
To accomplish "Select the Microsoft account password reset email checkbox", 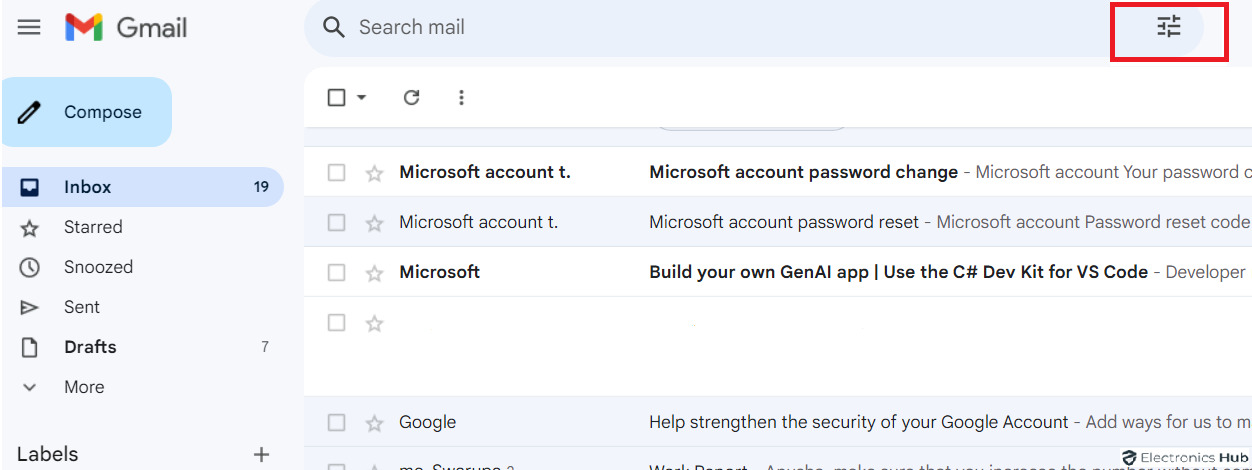I will click(337, 222).
